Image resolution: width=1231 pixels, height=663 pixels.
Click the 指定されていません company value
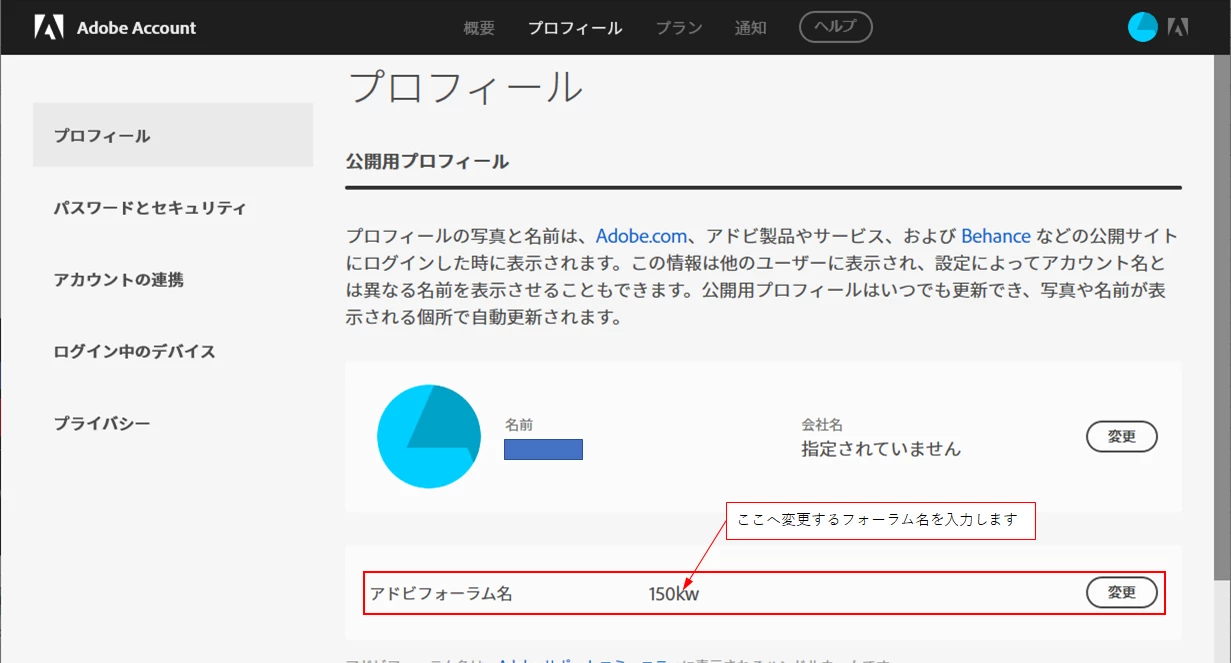click(x=881, y=449)
